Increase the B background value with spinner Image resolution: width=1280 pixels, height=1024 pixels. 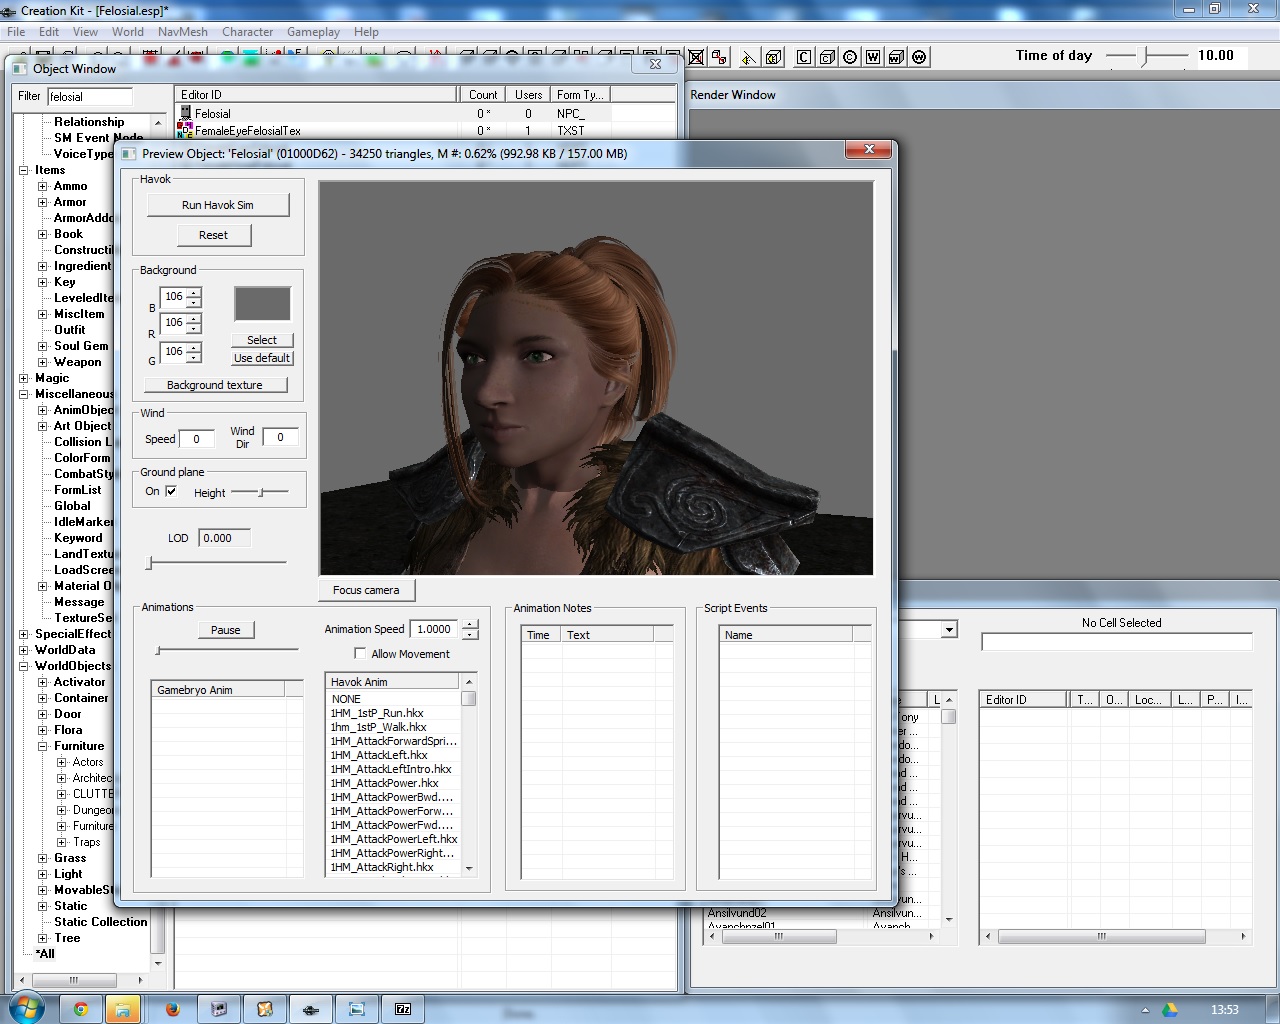click(194, 292)
